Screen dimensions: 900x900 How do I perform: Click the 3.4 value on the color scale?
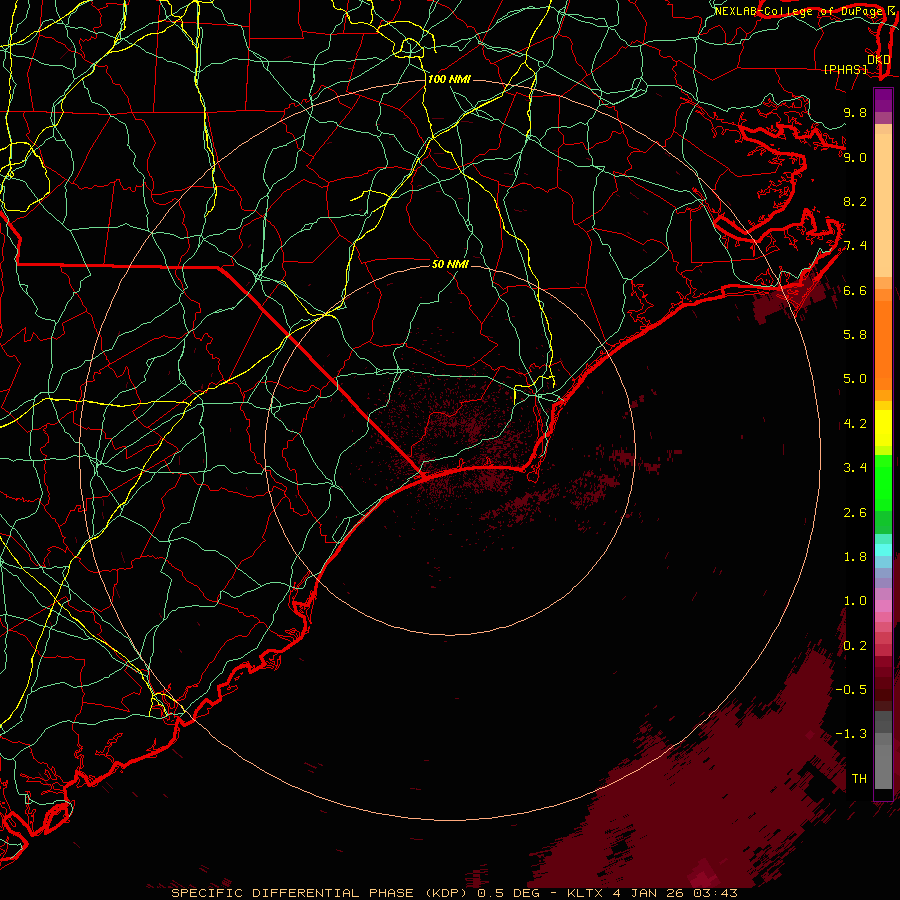(855, 468)
